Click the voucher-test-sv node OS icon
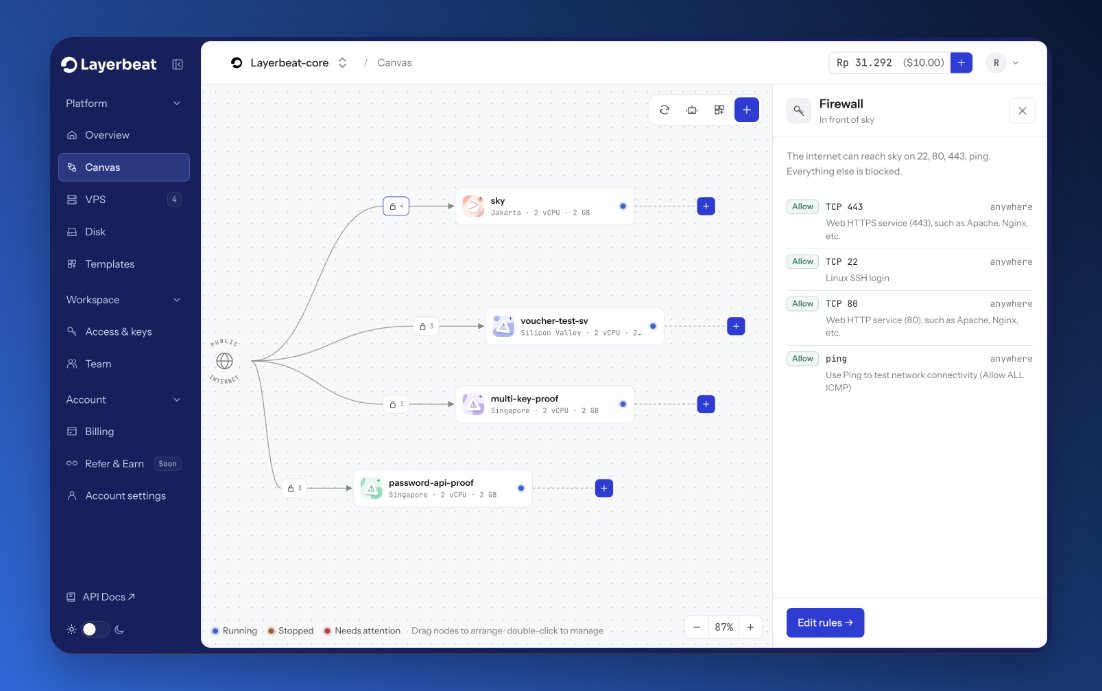Image resolution: width=1102 pixels, height=691 pixels. tap(503, 326)
